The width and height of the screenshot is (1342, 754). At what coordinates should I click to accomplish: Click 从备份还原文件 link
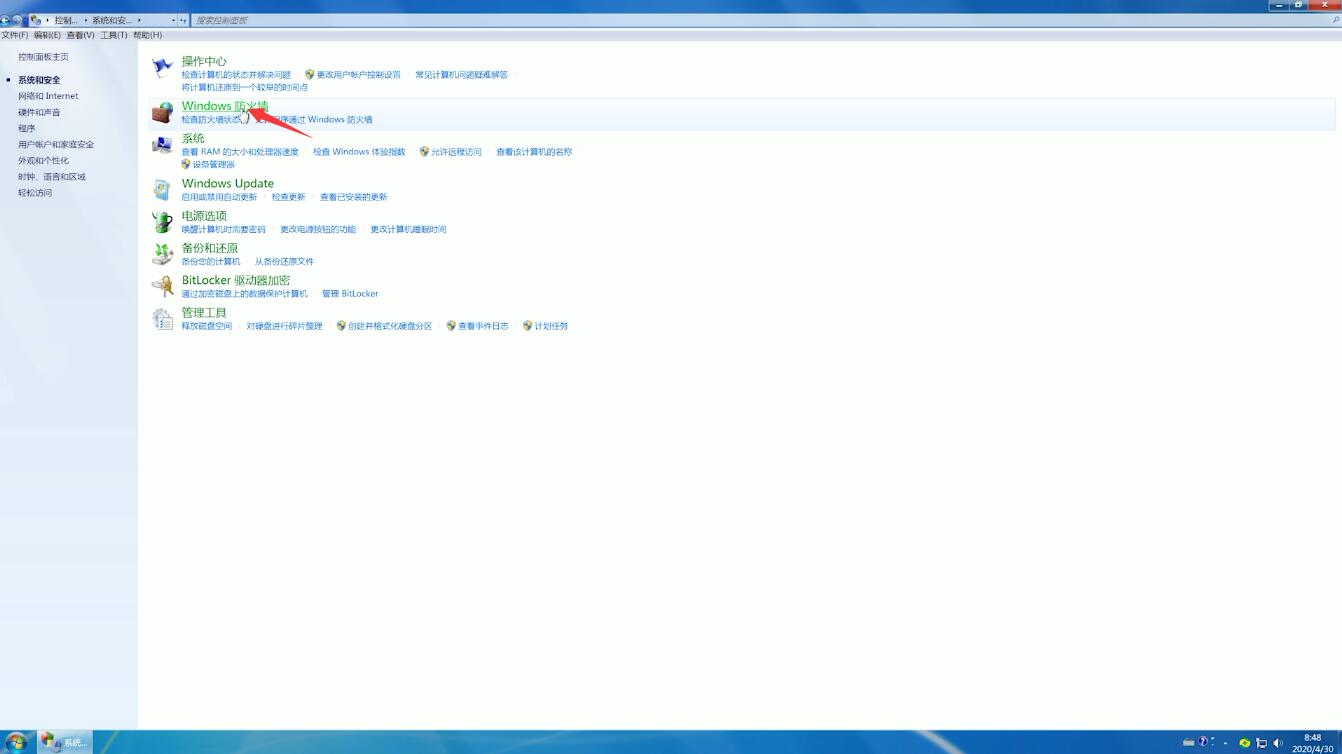coord(284,261)
